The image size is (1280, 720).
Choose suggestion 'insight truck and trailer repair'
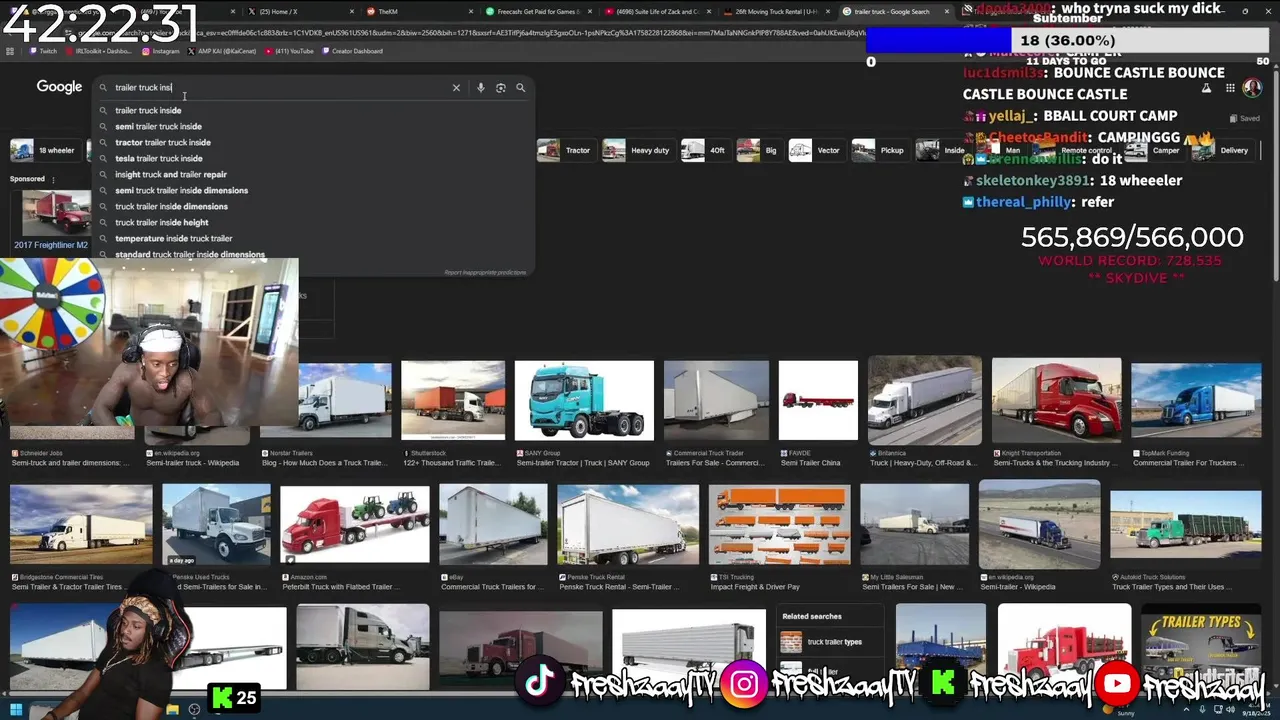[x=171, y=175]
